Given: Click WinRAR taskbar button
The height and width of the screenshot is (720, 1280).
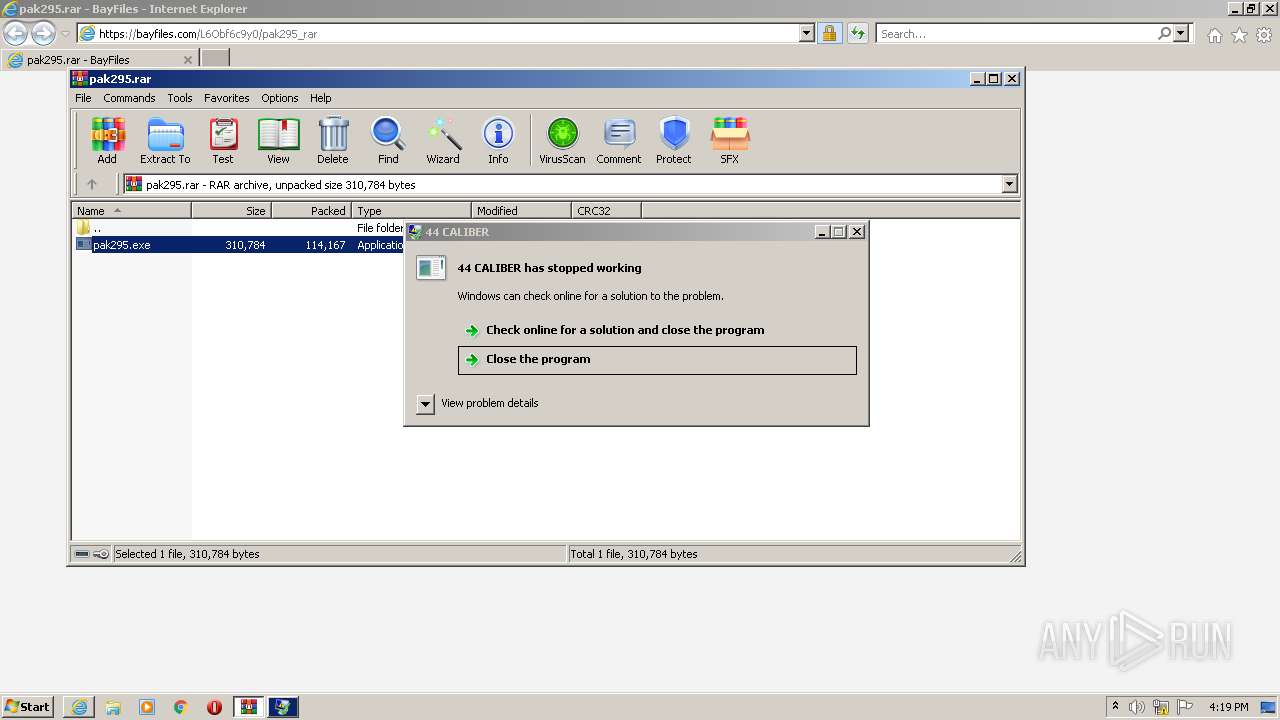Looking at the screenshot, I should (x=249, y=707).
